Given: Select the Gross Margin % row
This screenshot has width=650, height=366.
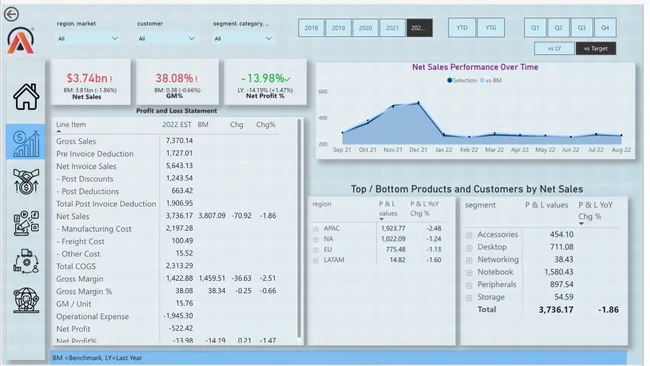Looking at the screenshot, I should tap(166, 291).
